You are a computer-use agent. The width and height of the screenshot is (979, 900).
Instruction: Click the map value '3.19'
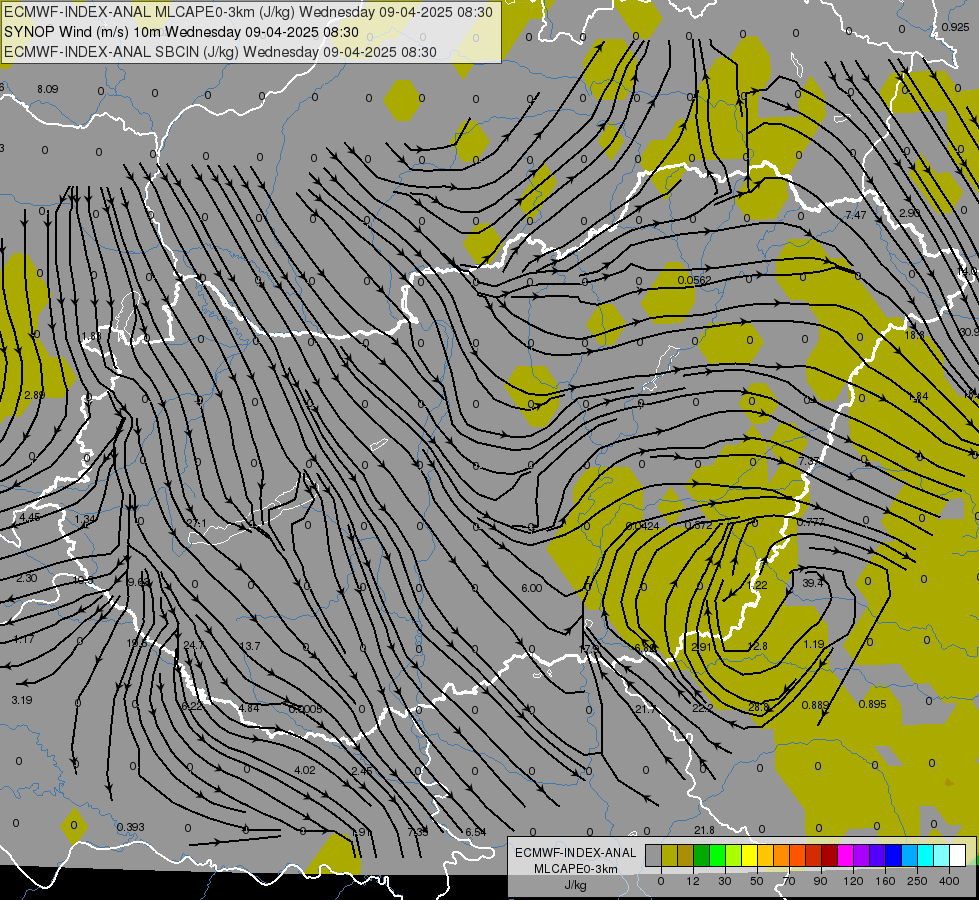coord(22,700)
